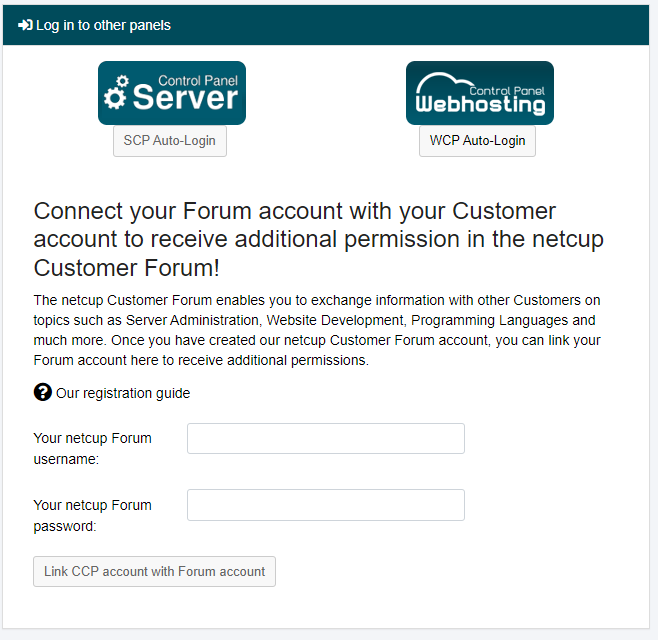Open 'Our registration guide' link

[x=123, y=393]
